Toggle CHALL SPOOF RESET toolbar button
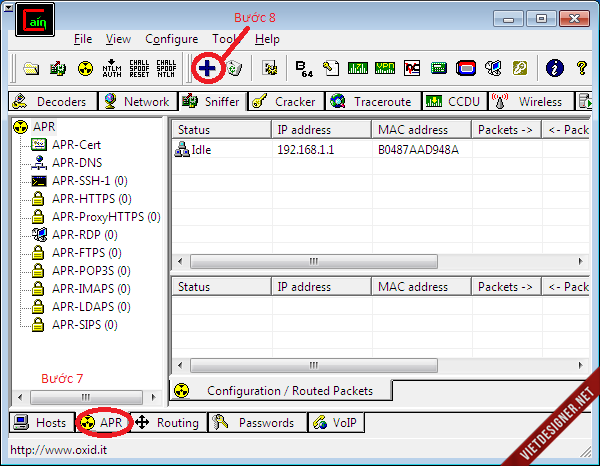This screenshot has height=466, width=600. [139, 68]
